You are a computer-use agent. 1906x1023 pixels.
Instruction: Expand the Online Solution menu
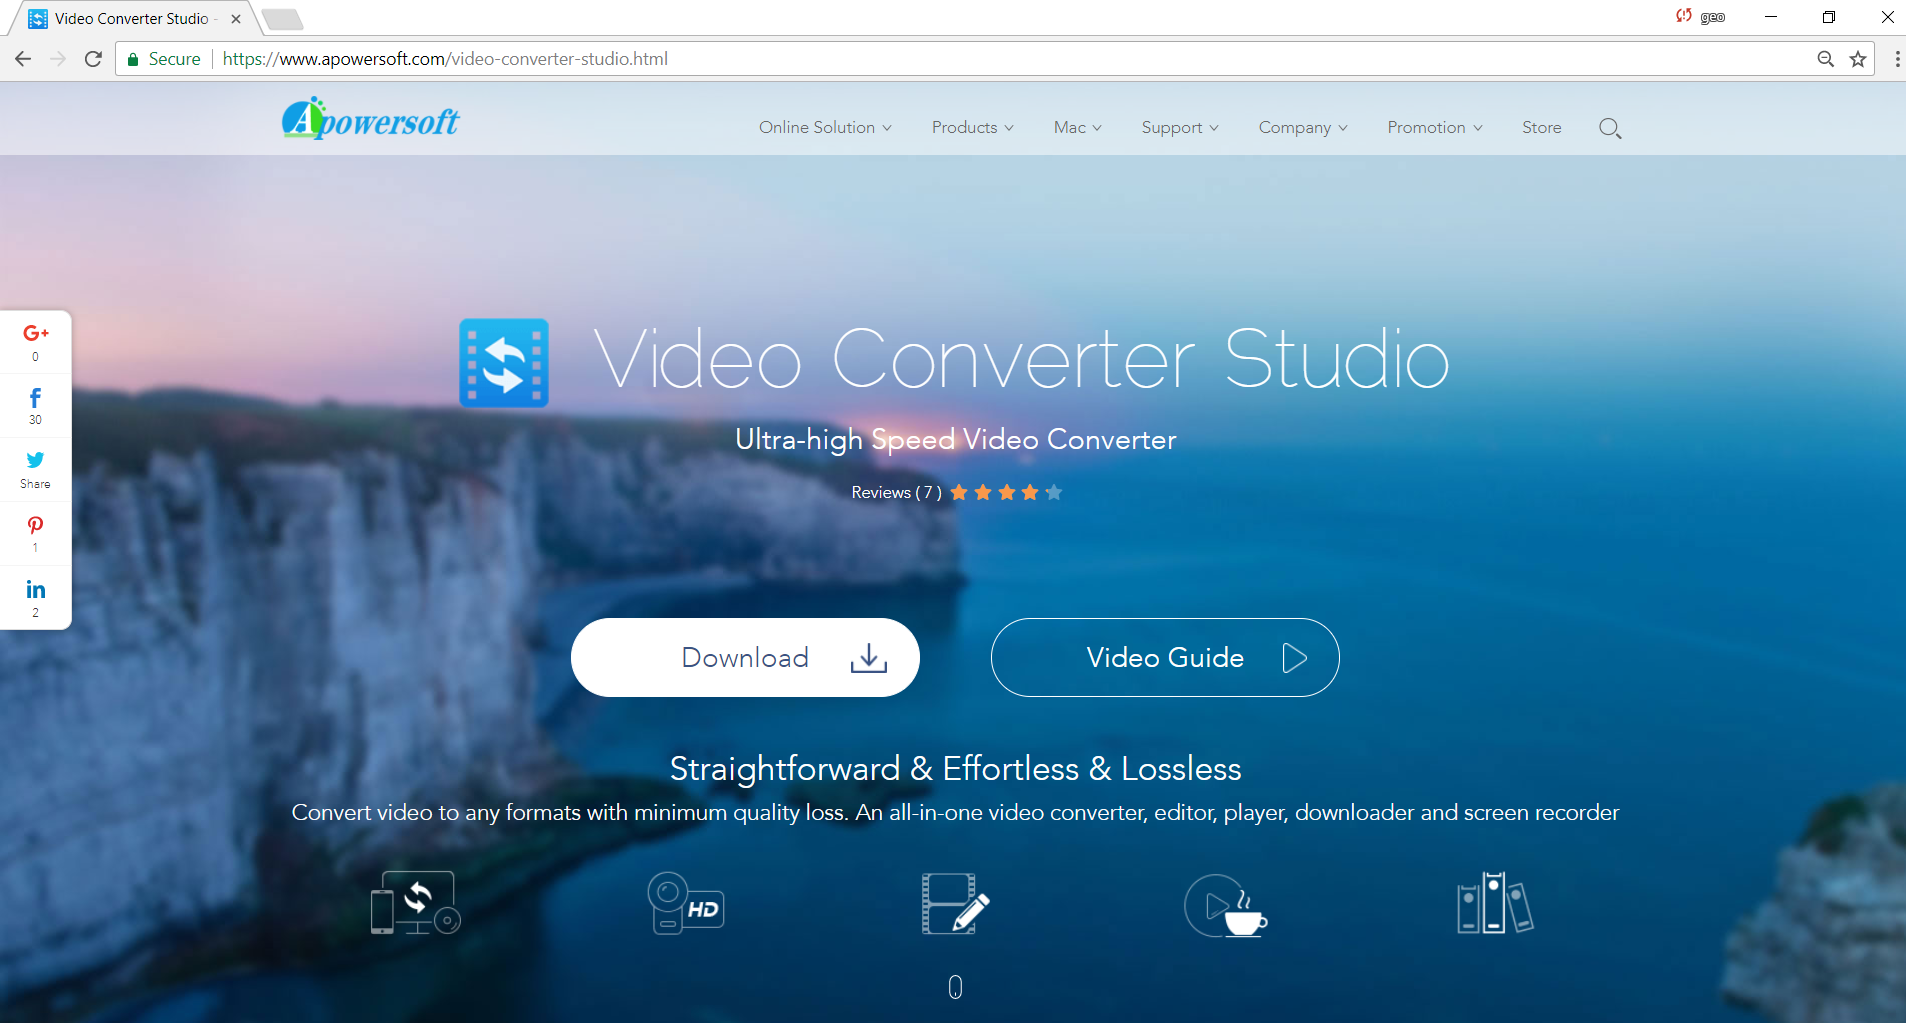(x=825, y=127)
